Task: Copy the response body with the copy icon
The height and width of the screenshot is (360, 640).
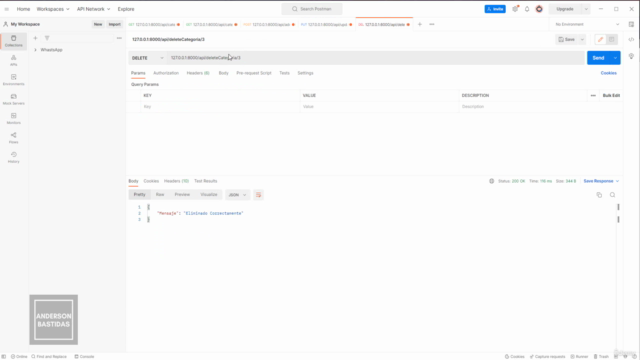Action: [599, 195]
